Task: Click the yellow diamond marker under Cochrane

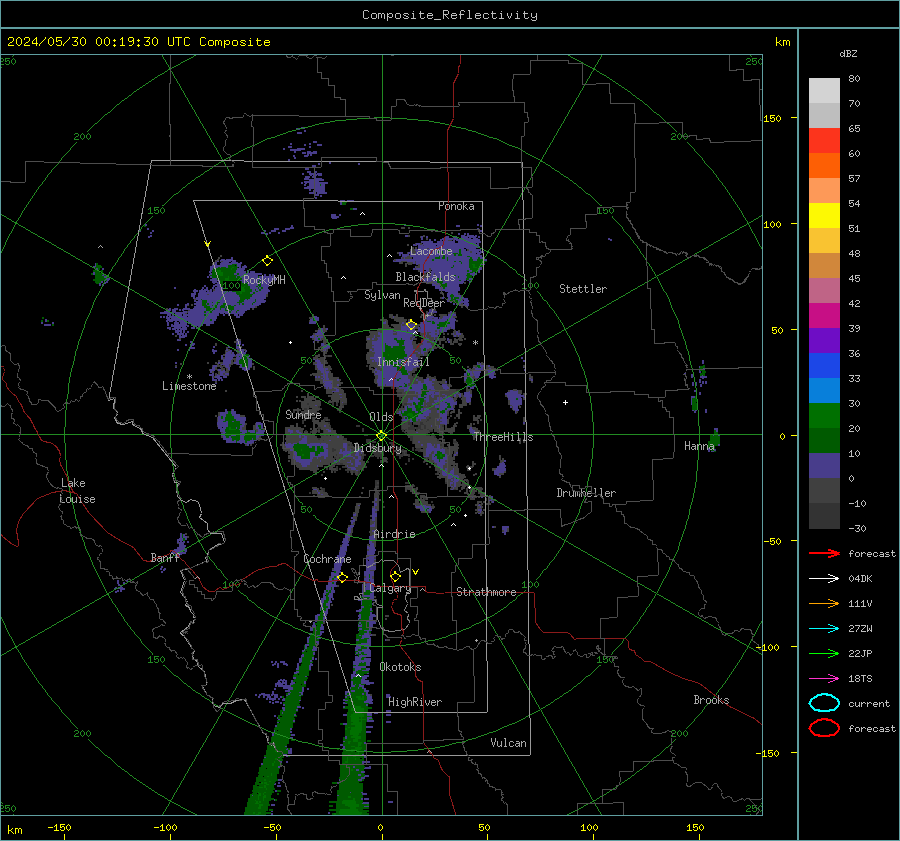Action: point(342,577)
